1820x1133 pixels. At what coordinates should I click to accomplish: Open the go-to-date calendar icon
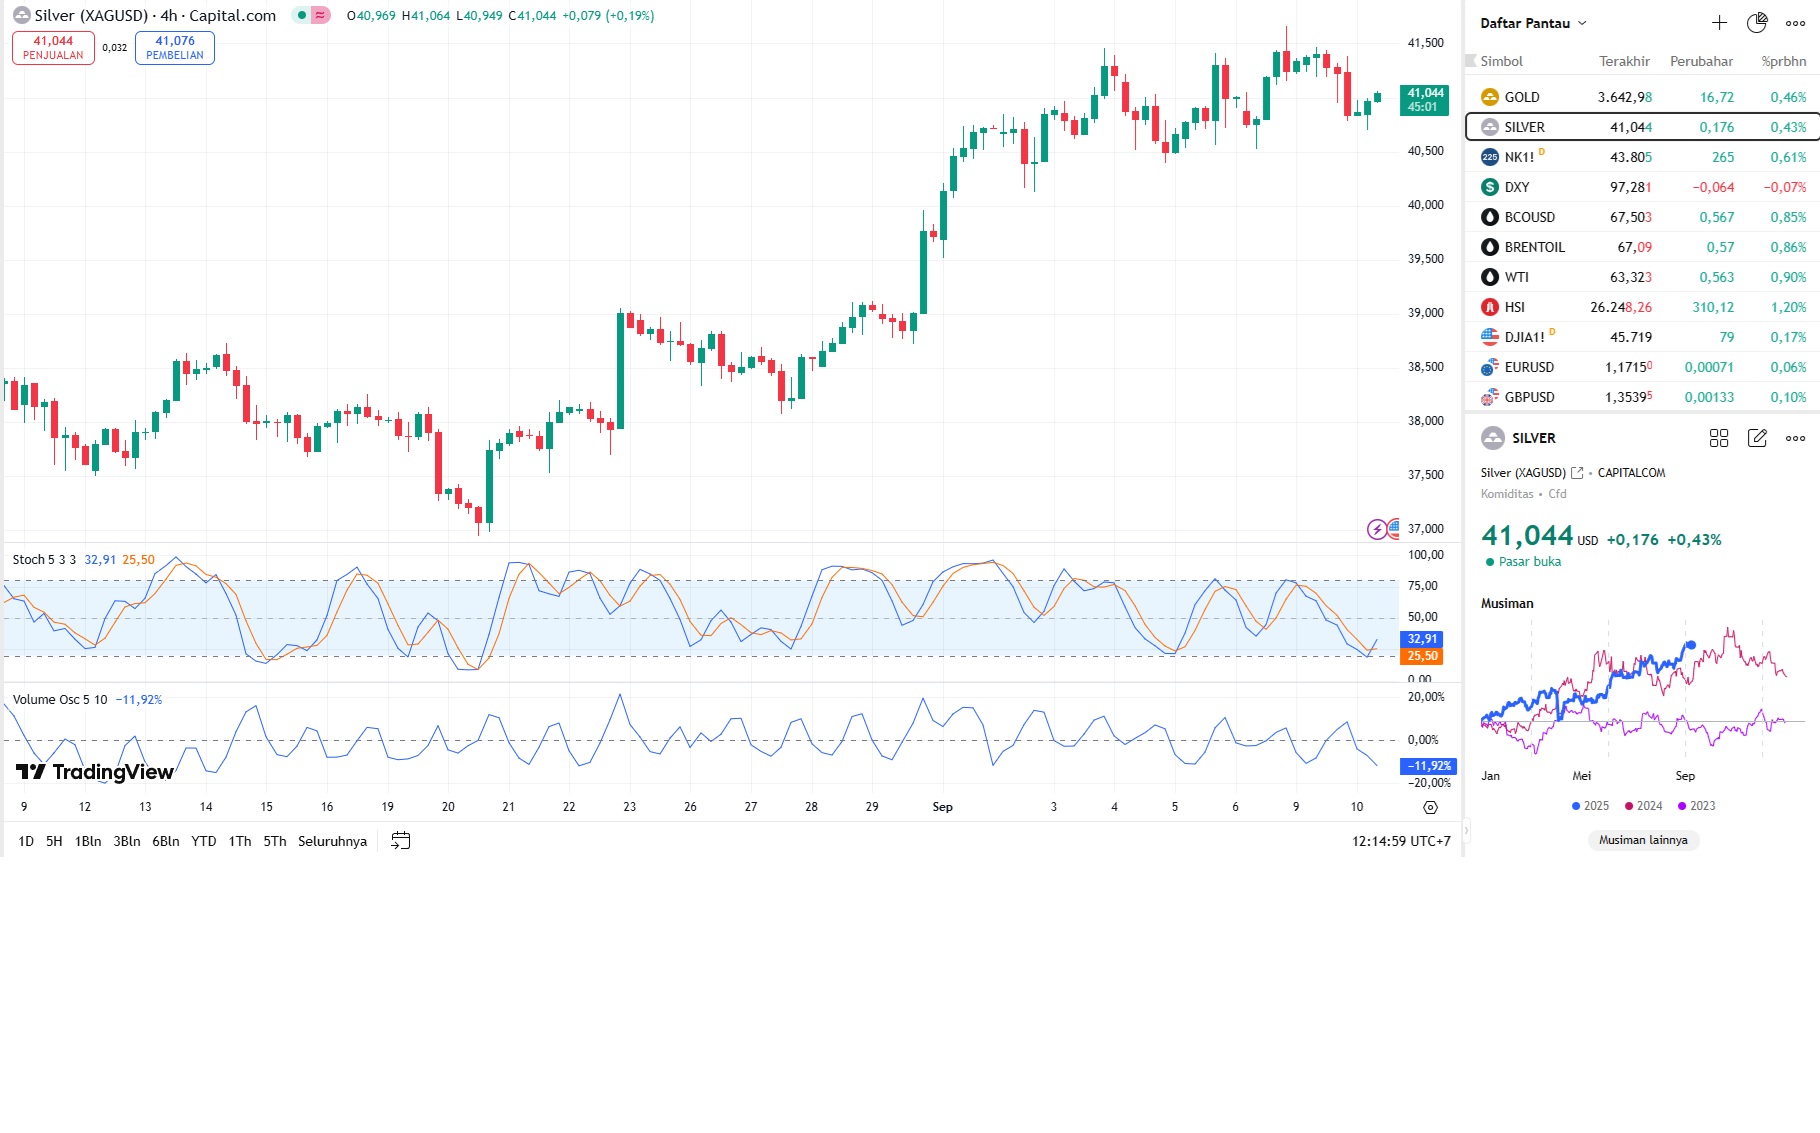point(400,841)
